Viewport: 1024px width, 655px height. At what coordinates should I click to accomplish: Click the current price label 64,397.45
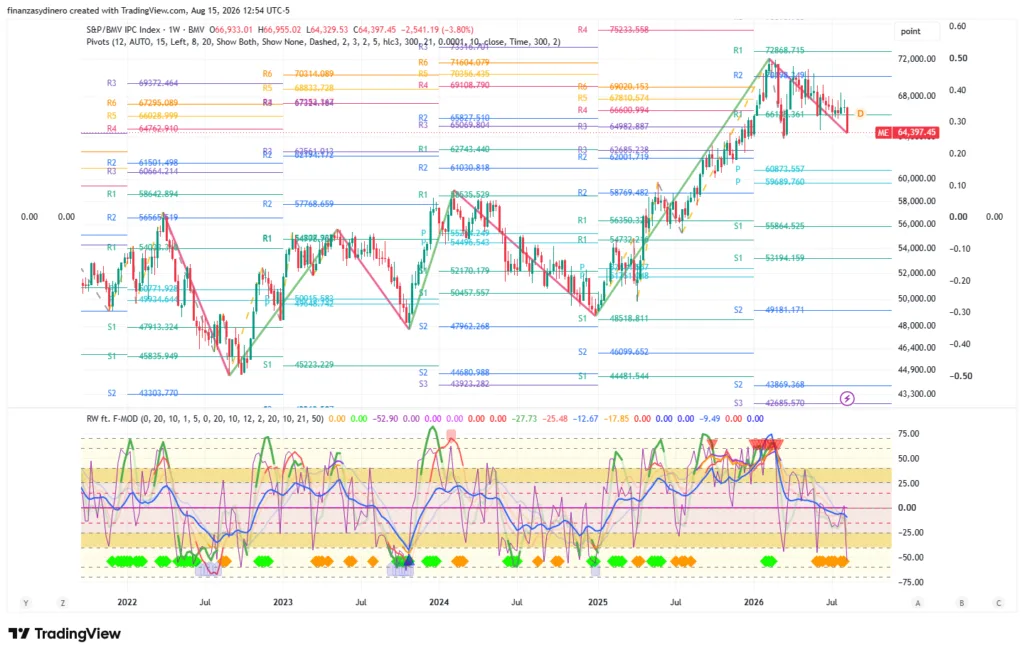[916, 133]
